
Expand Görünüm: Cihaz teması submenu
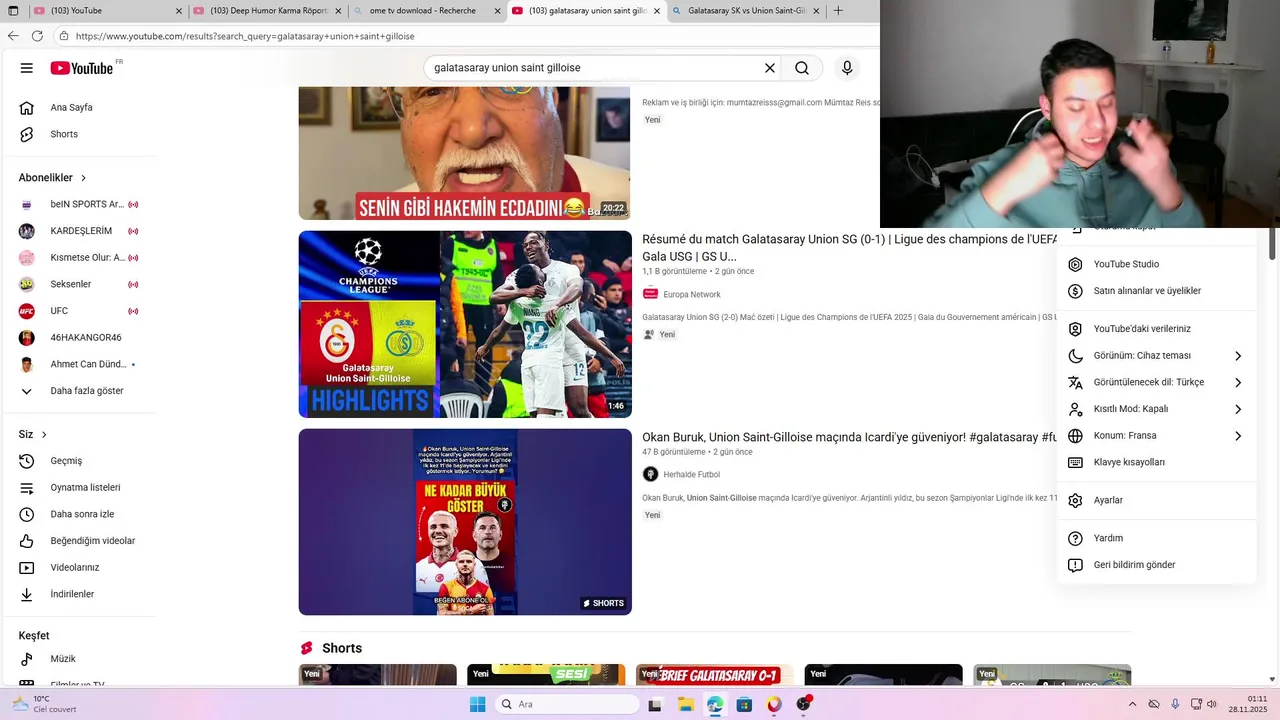tap(1156, 356)
